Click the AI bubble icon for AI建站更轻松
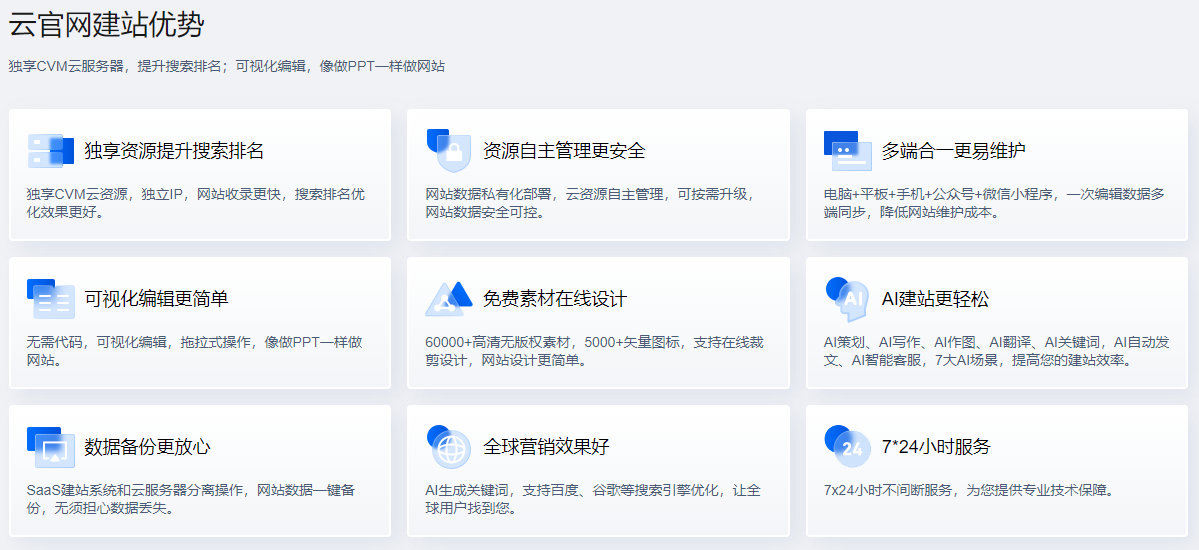Image resolution: width=1199 pixels, height=550 pixels. [x=846, y=299]
